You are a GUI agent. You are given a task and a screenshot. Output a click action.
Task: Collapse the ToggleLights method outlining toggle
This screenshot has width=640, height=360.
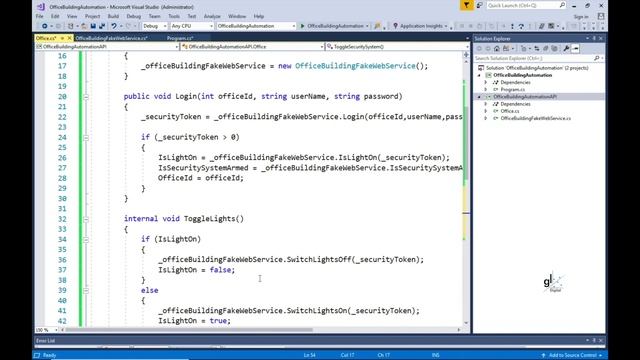[x=86, y=219]
